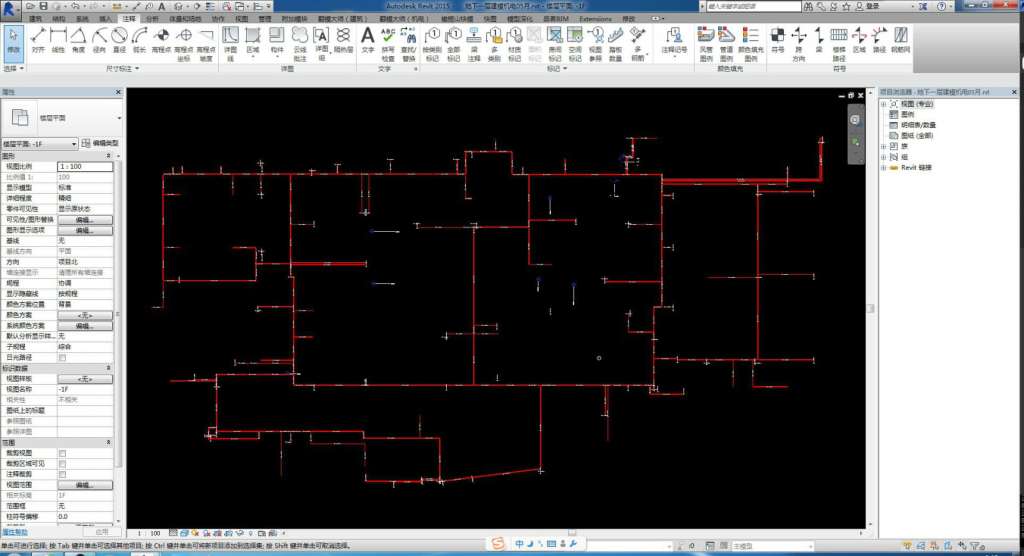Select the Tag All (全部标记) tool
Screen dimensions: 1024x556
coord(453,44)
